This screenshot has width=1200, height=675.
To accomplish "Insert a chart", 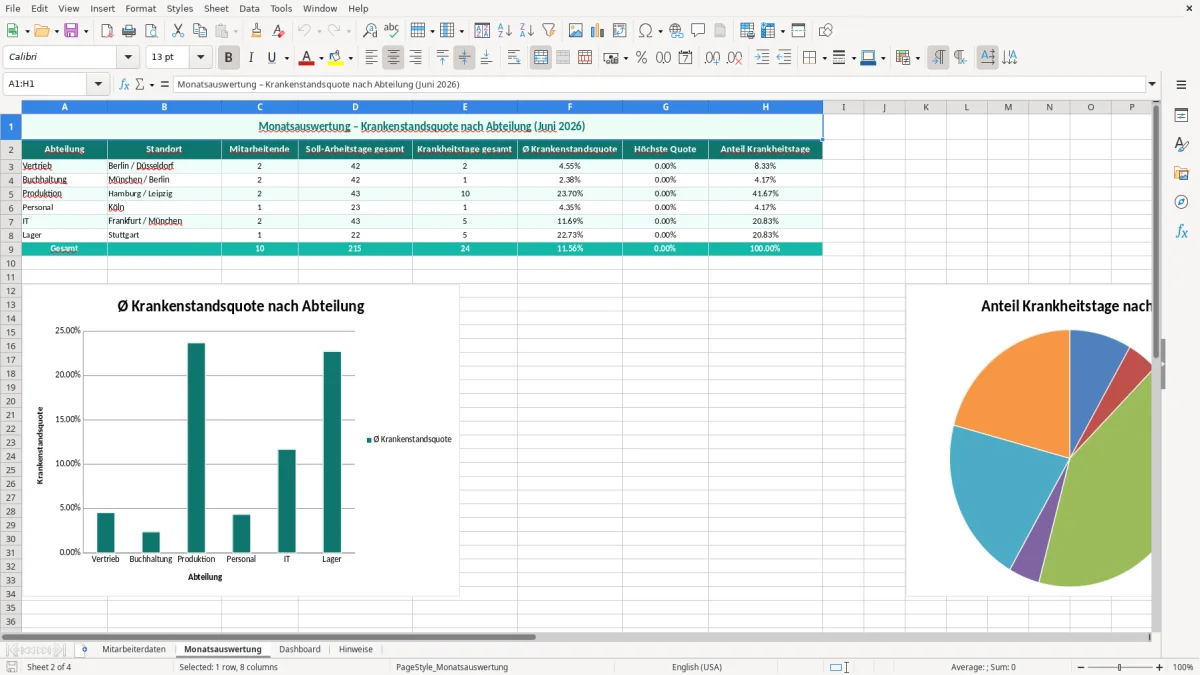I will click(598, 31).
